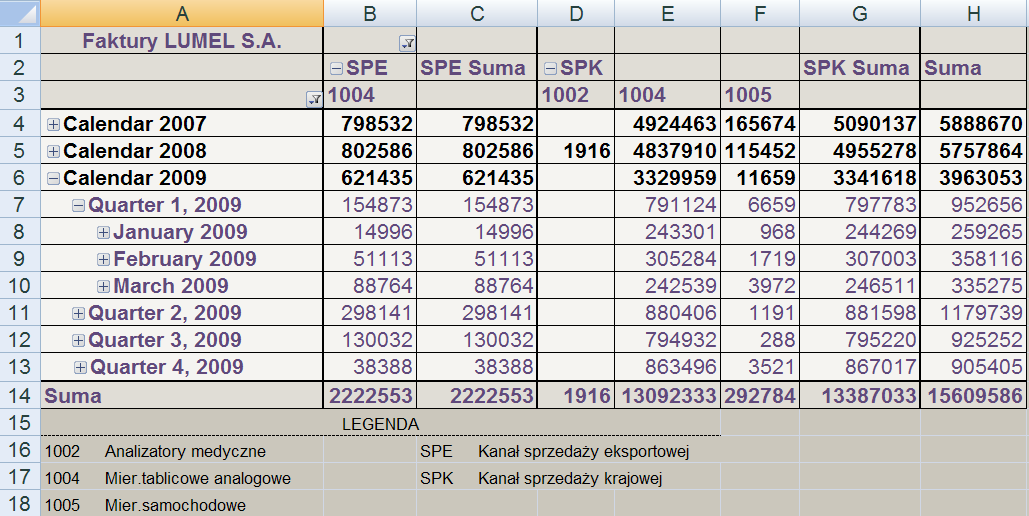Open the filter dropdown in cell B1
This screenshot has width=1029, height=516.
tap(408, 44)
